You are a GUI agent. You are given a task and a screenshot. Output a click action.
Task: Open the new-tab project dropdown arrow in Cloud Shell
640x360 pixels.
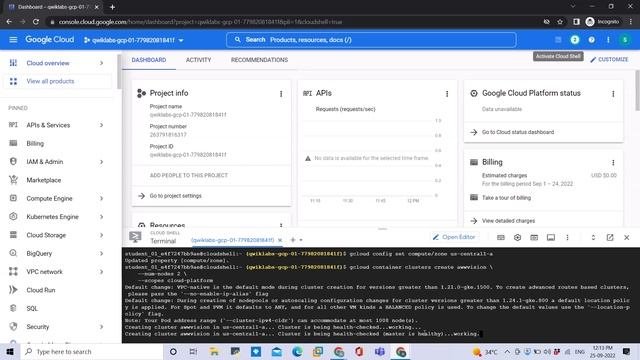[x=301, y=240]
